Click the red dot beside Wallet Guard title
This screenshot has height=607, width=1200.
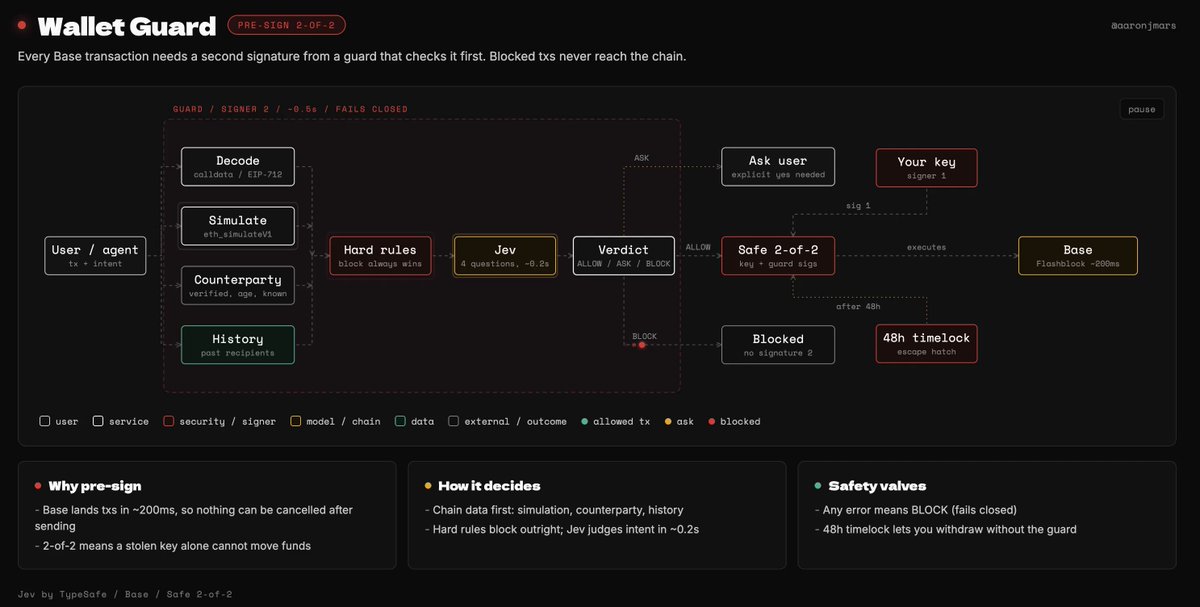[x=22, y=26]
